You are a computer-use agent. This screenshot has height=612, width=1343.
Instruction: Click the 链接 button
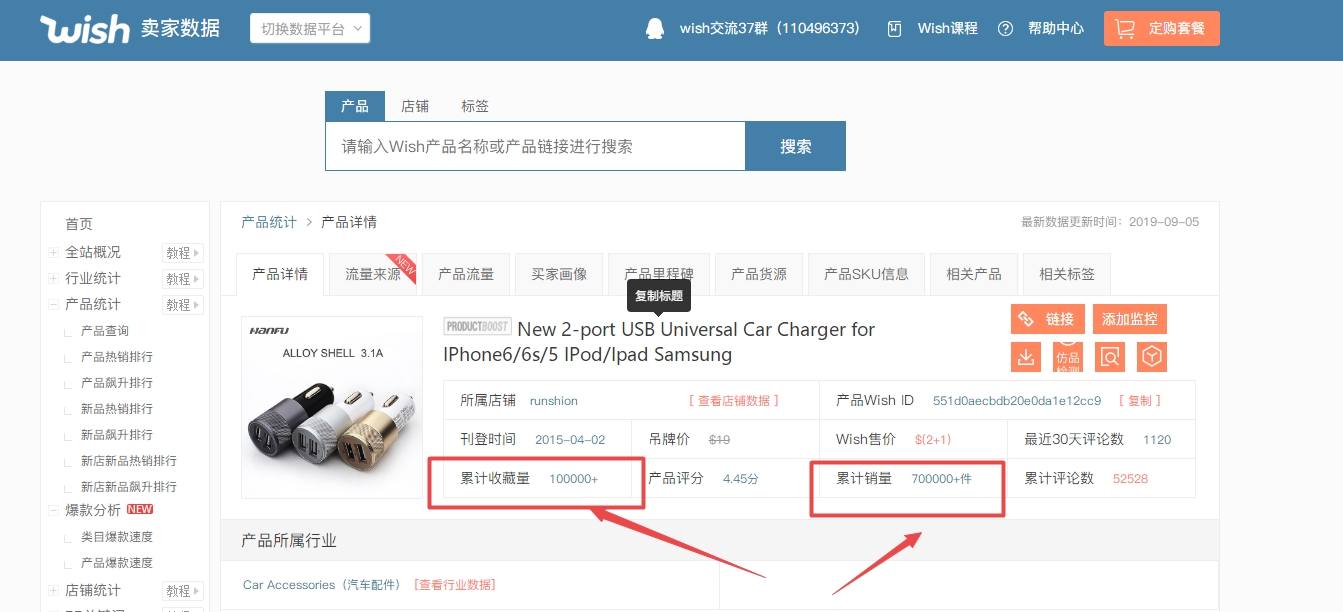point(1046,319)
